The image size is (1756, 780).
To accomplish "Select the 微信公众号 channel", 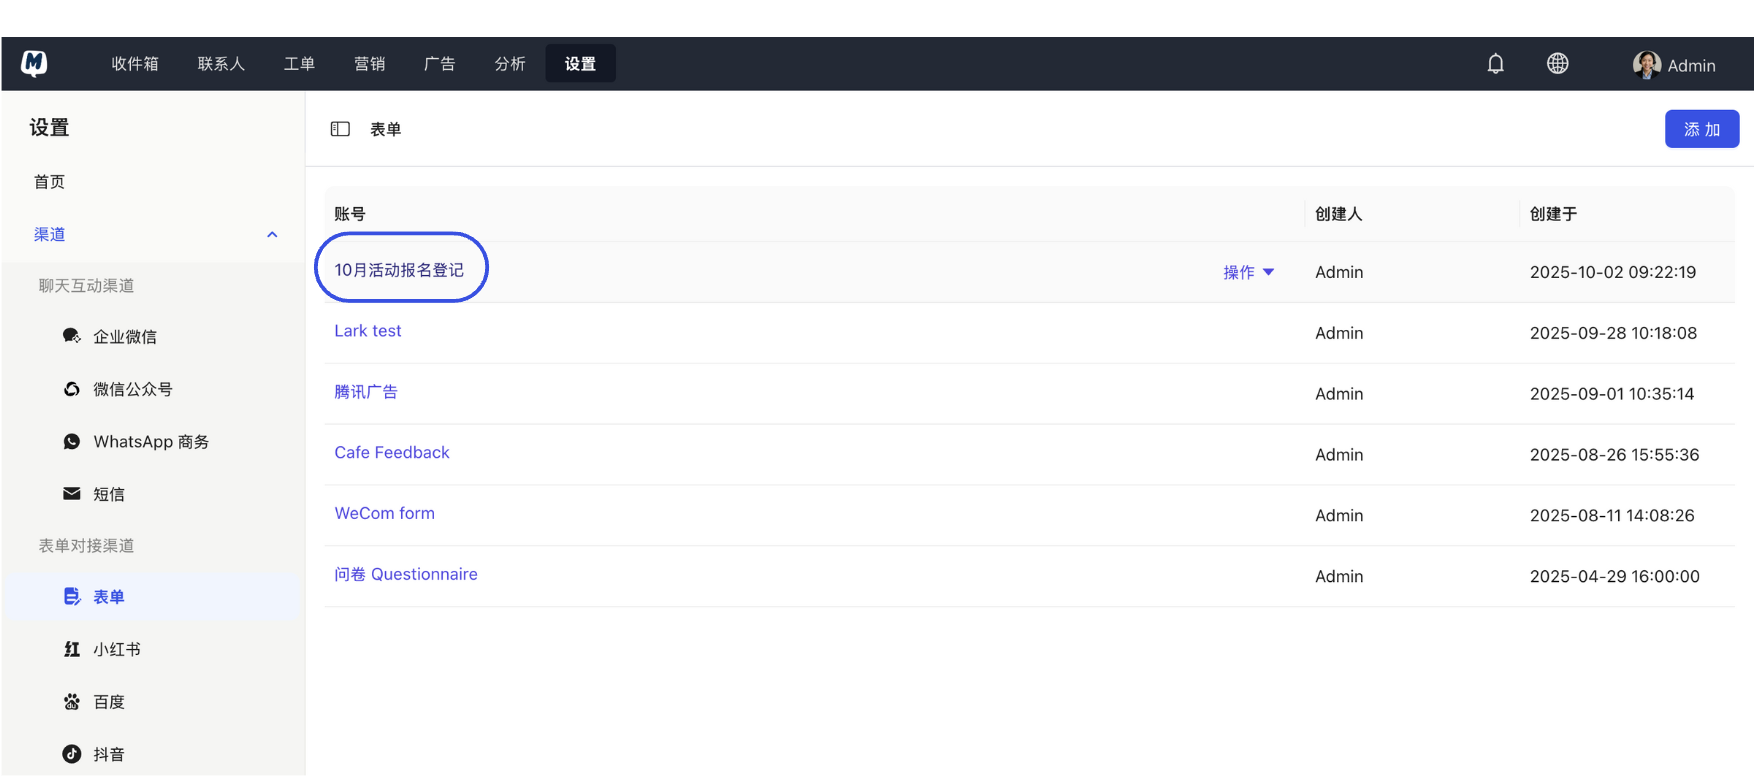I will [132, 389].
